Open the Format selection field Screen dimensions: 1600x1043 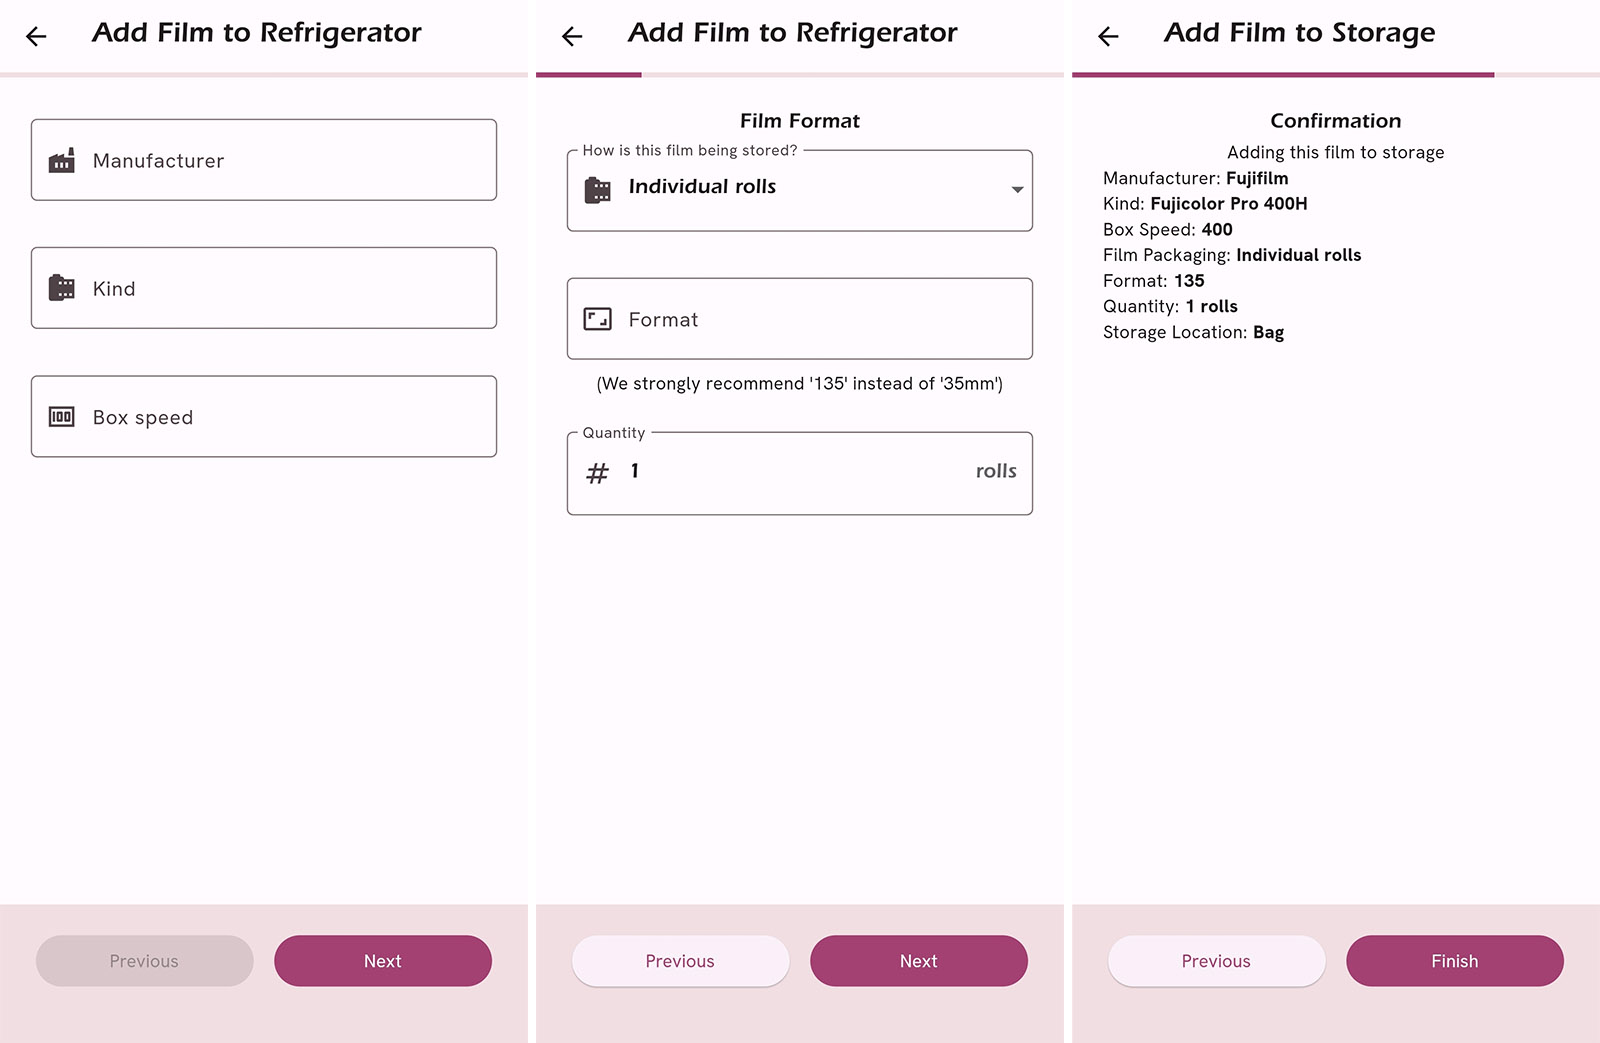(799, 319)
